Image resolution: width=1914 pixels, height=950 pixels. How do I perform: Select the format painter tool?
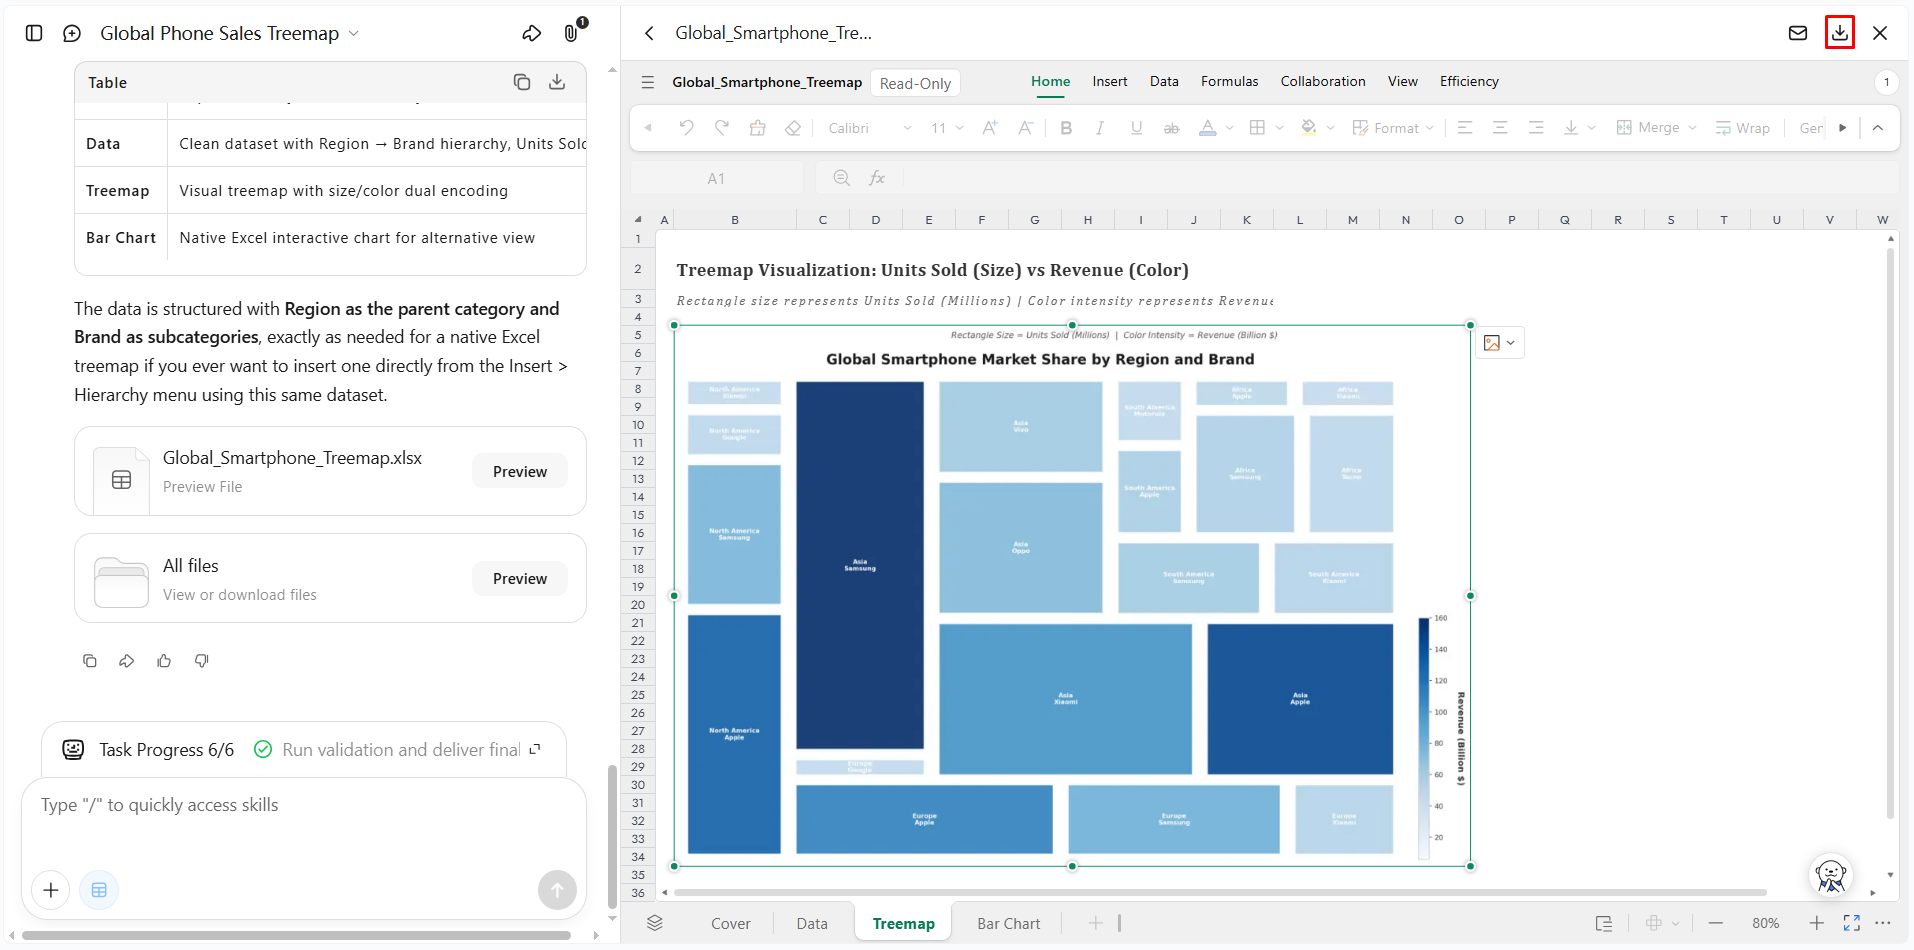coord(757,128)
